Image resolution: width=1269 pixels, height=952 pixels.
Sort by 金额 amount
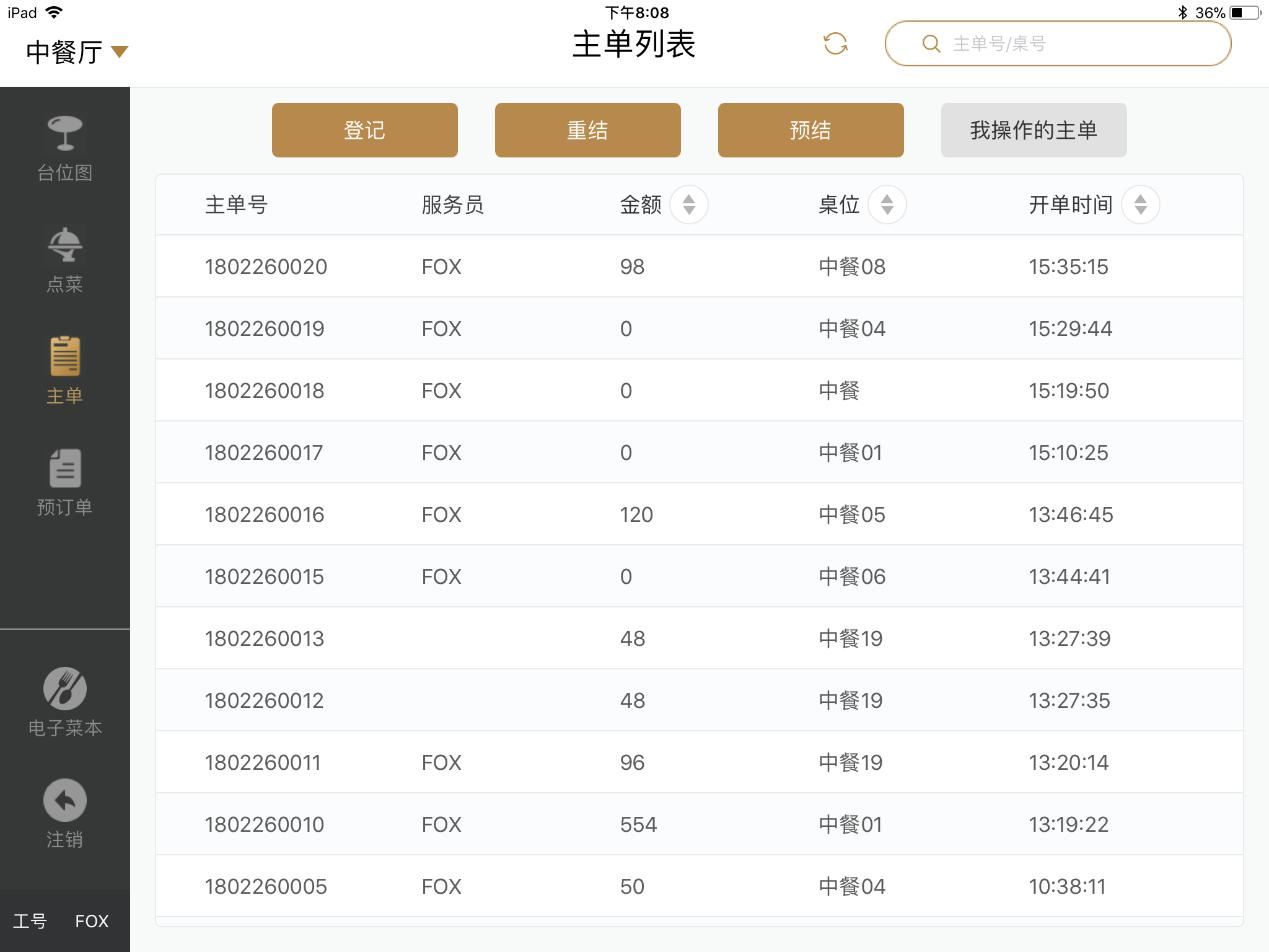(689, 205)
